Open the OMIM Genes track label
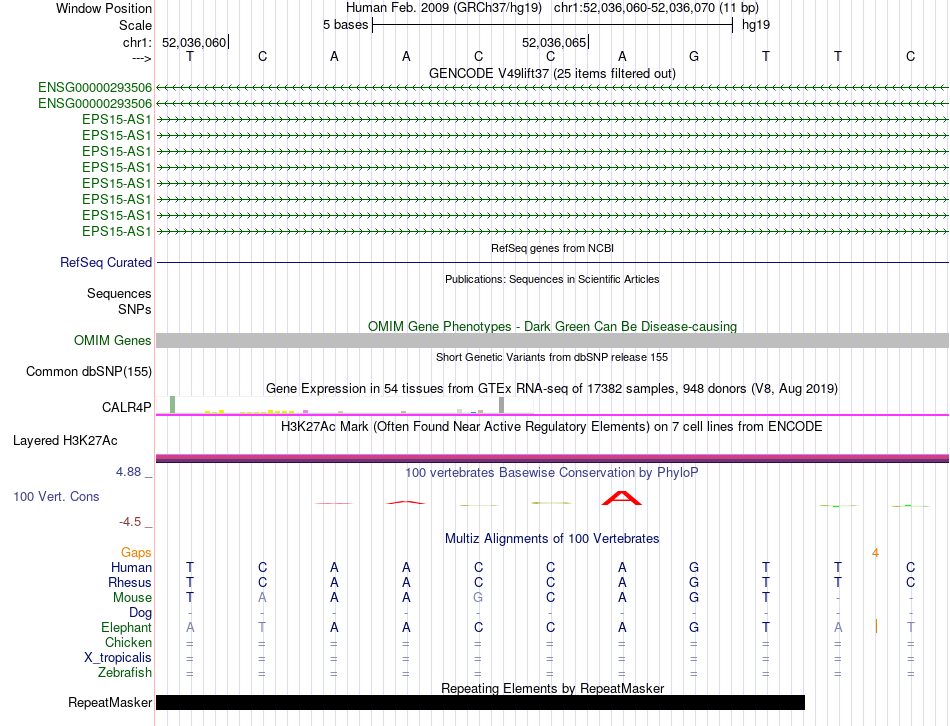This screenshot has width=950, height=726. tap(112, 341)
